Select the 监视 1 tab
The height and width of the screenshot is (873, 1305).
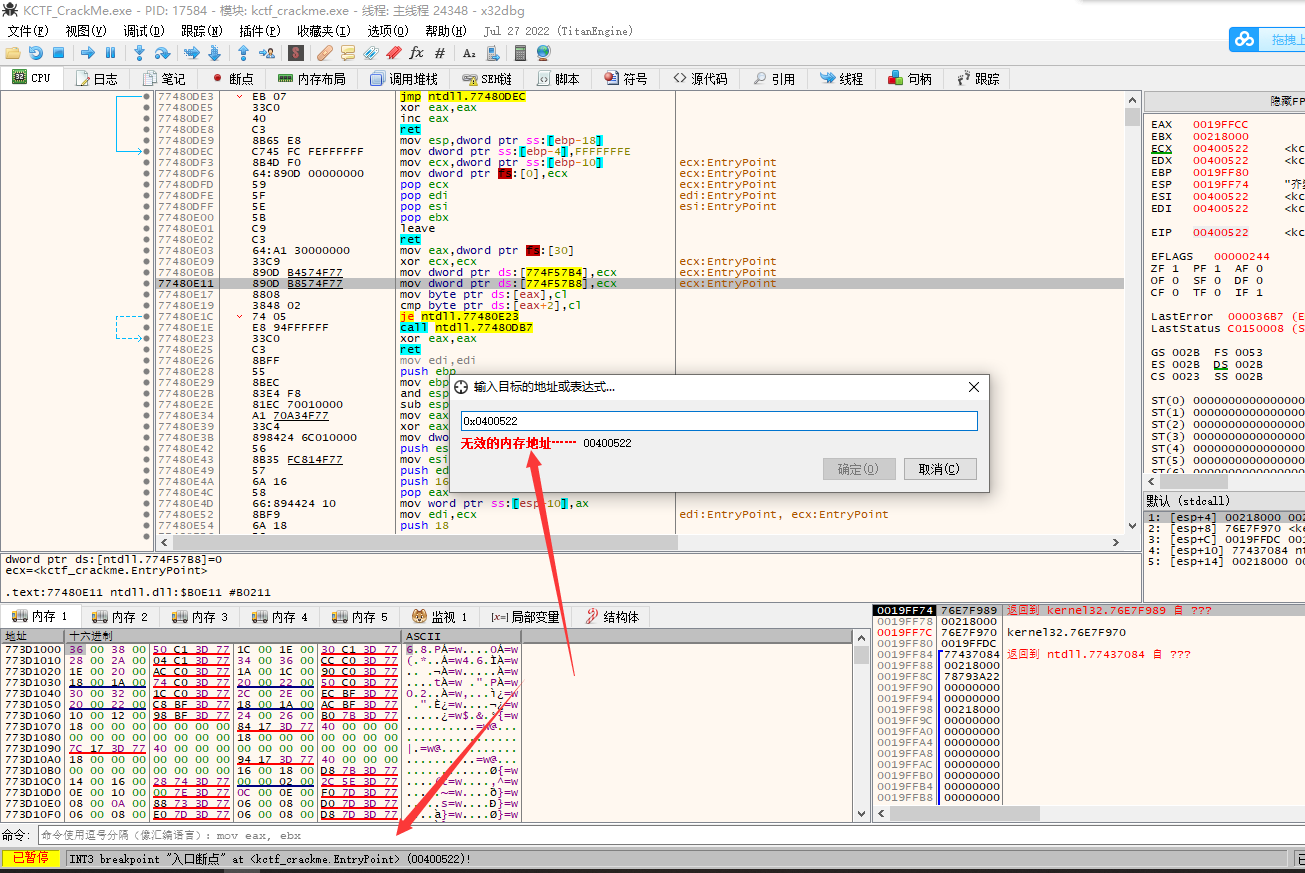point(440,617)
